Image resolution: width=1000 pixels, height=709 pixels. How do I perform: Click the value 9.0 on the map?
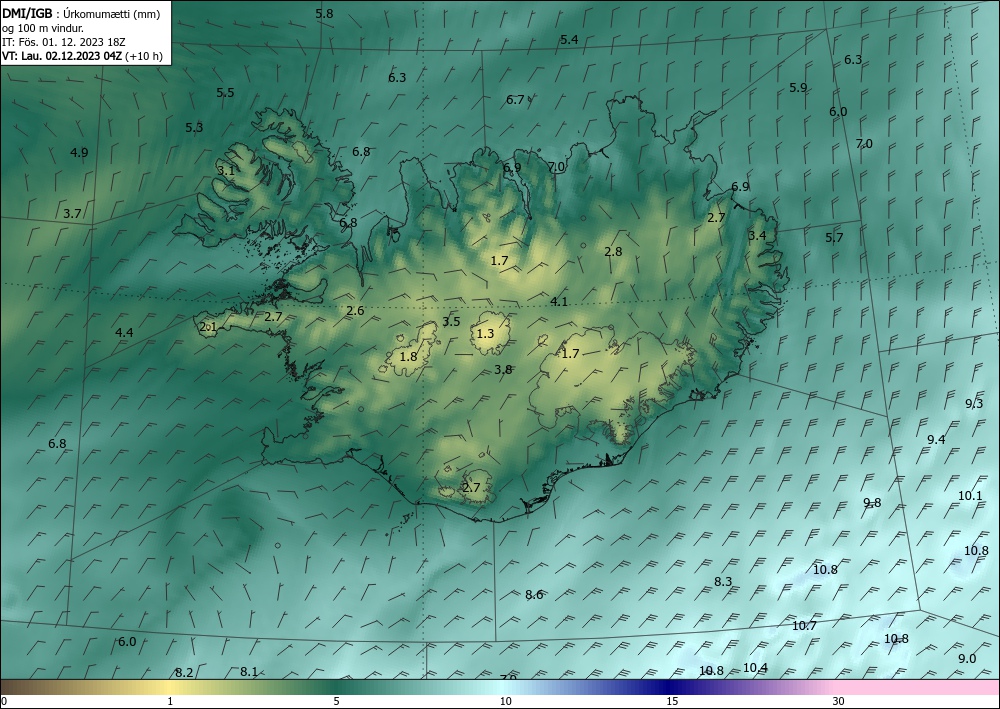point(967,659)
